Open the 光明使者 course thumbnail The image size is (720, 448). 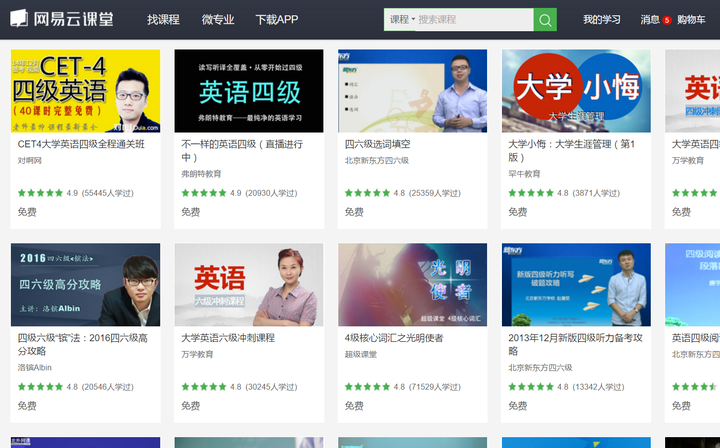[x=412, y=285]
